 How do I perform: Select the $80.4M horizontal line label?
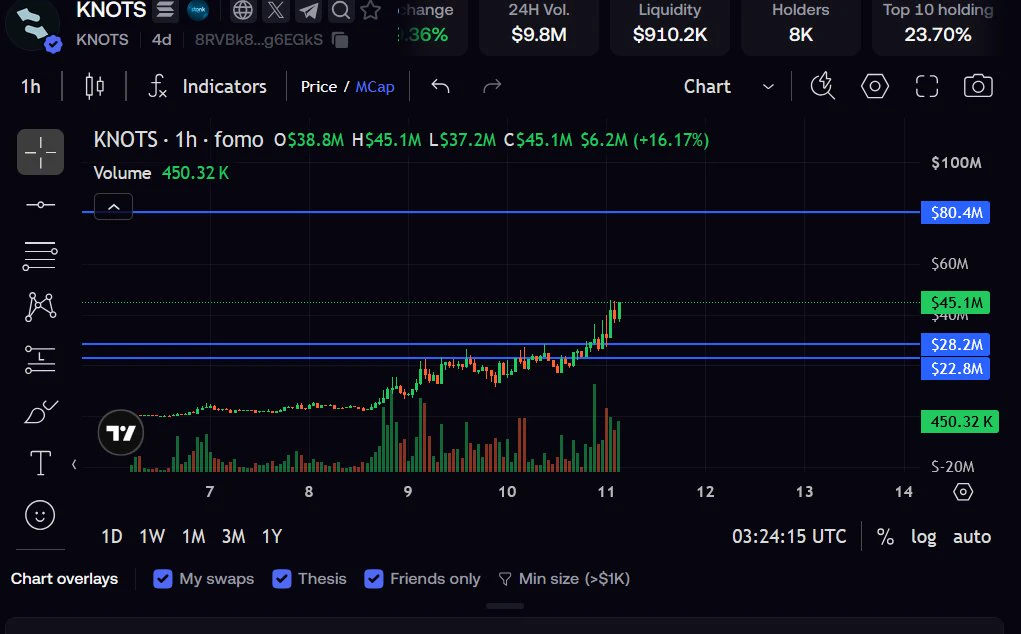coord(955,212)
